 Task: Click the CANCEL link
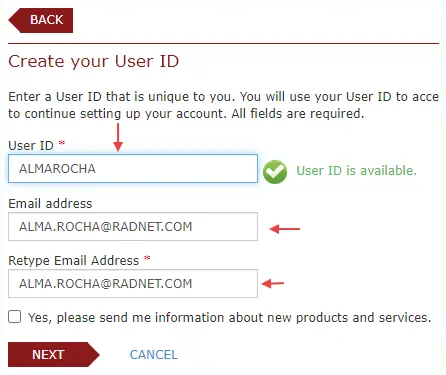154,355
